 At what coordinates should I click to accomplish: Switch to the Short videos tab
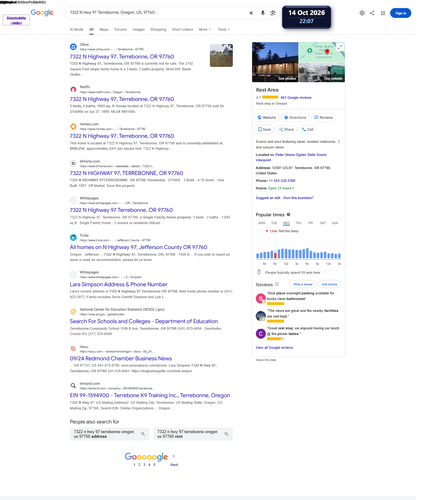point(182,29)
